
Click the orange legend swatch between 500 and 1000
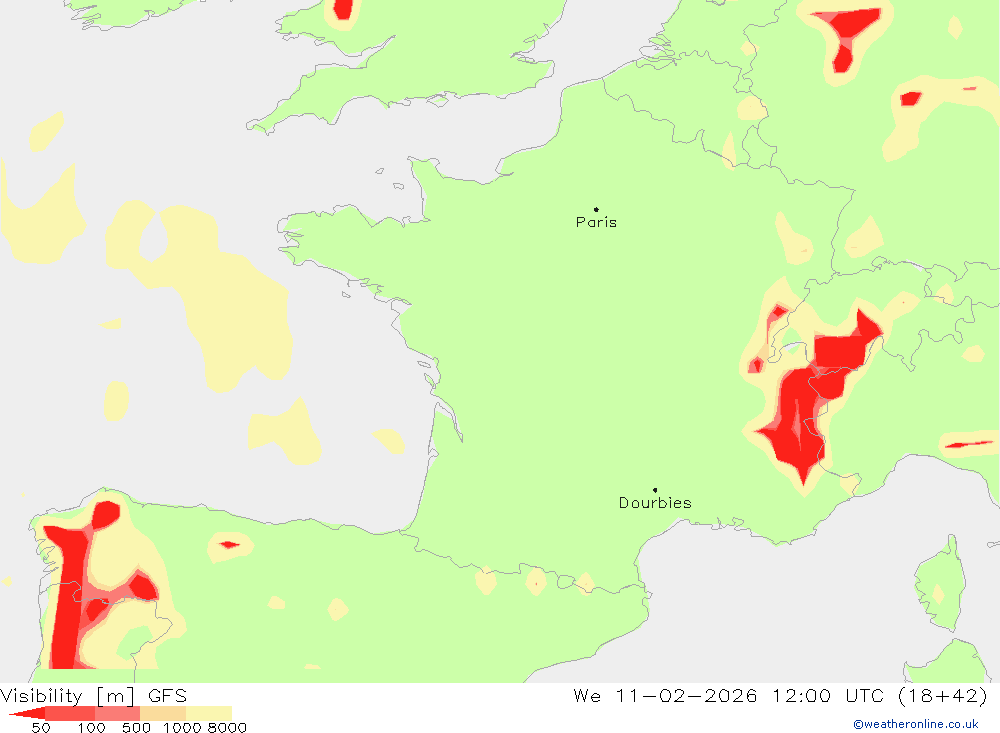[x=163, y=714]
